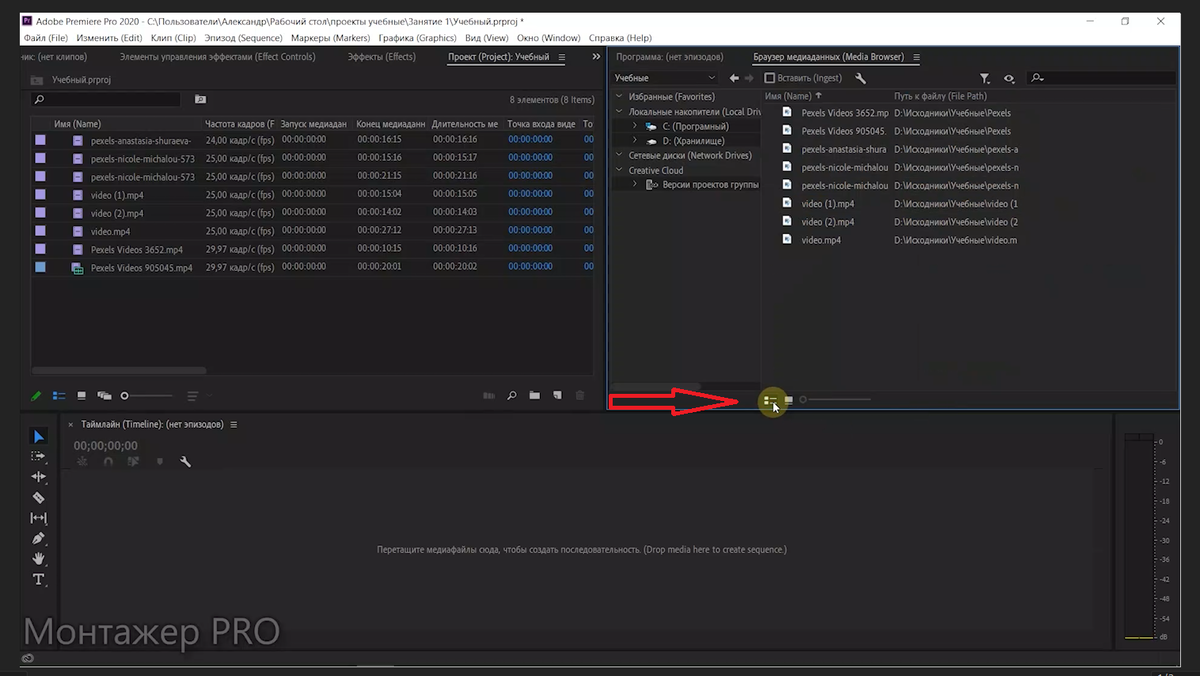
Task: Click Automate to Sequence icon in Project panel
Action: coord(488,396)
